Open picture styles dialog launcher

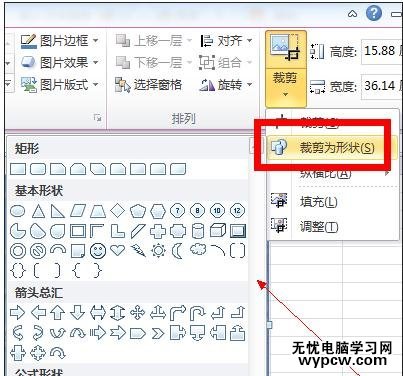[x=97, y=117]
